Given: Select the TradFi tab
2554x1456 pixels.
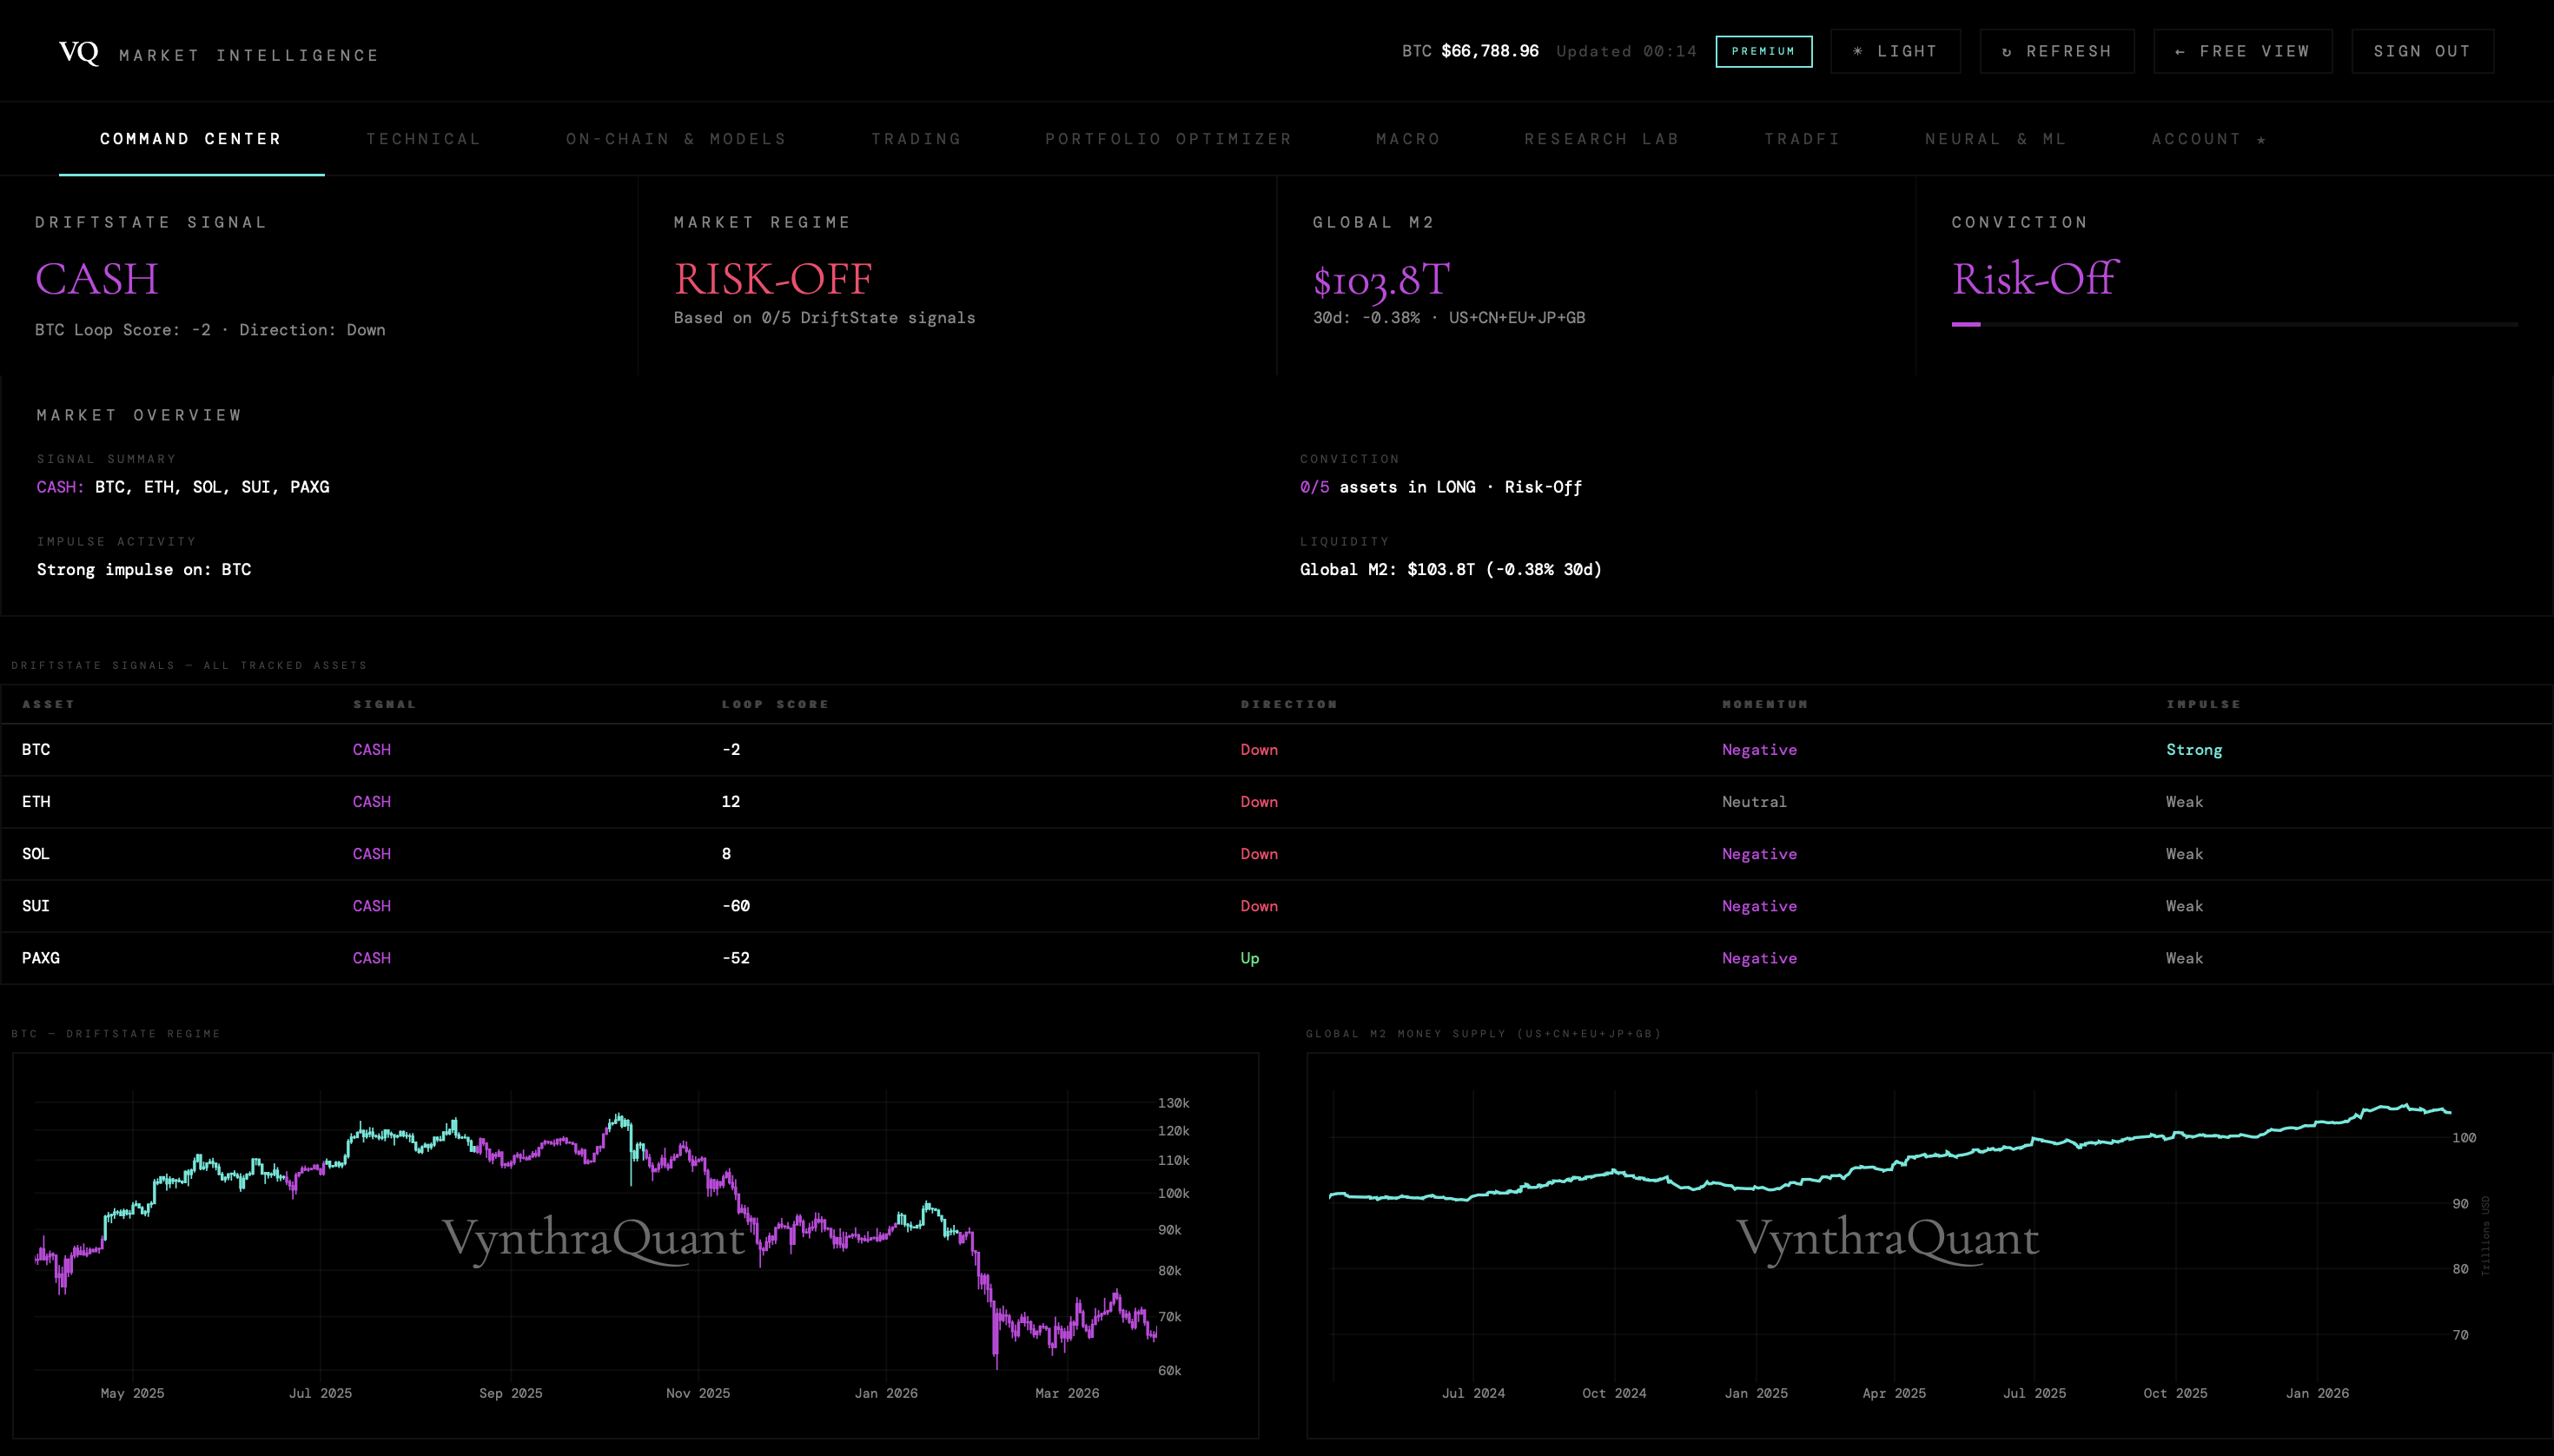Looking at the screenshot, I should [x=1802, y=139].
